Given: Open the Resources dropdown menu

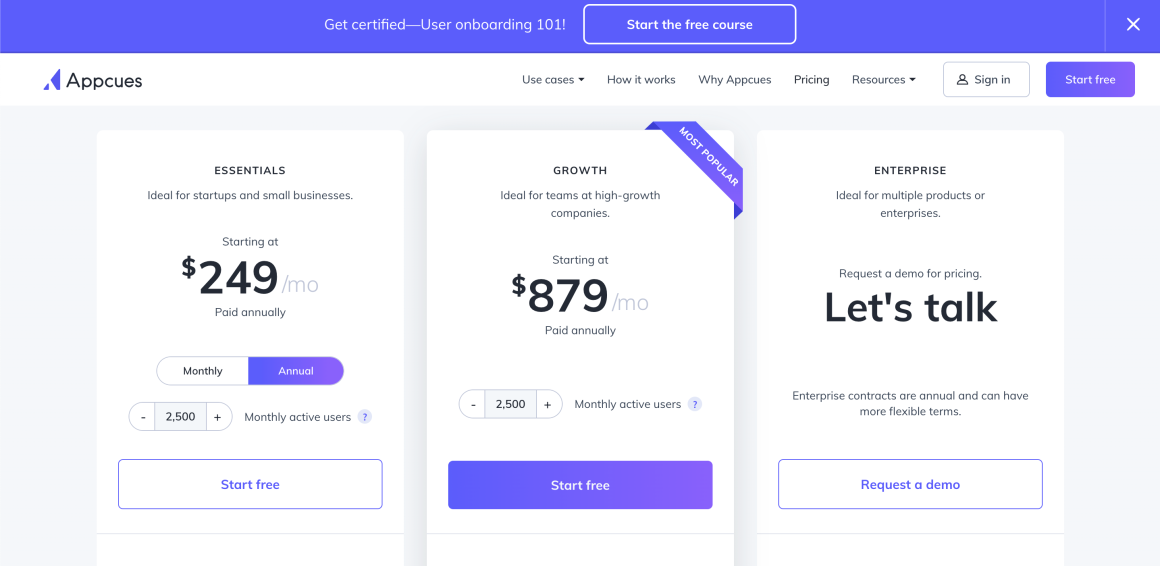Looking at the screenshot, I should pos(884,79).
